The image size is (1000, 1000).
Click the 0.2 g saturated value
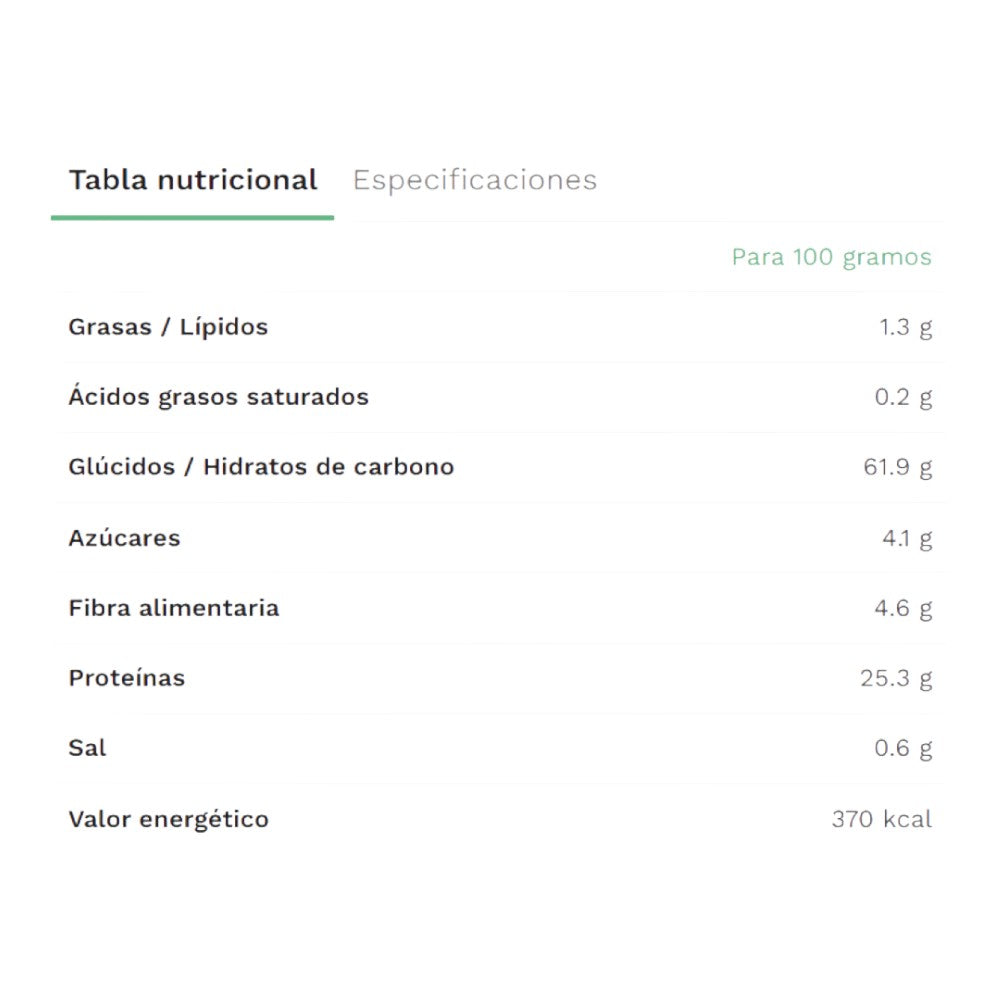tap(903, 397)
